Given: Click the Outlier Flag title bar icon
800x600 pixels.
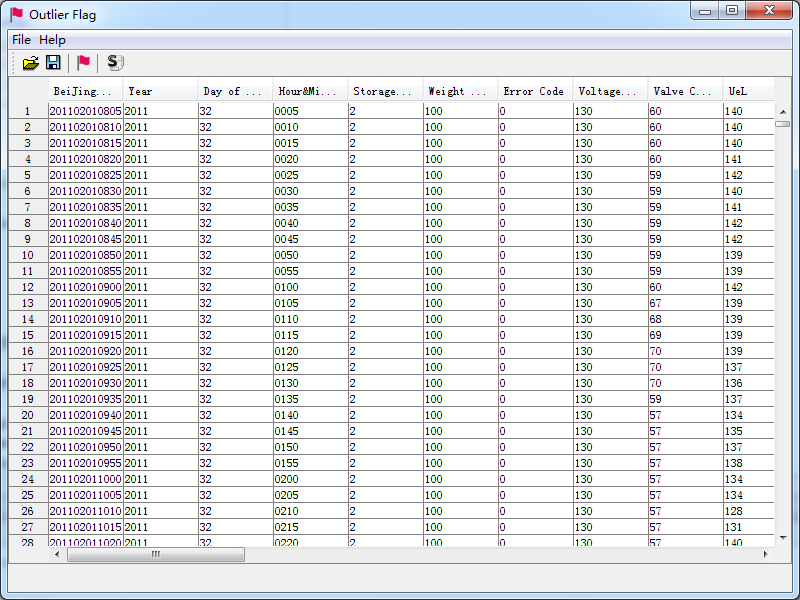Looking at the screenshot, I should pyautogui.click(x=17, y=15).
